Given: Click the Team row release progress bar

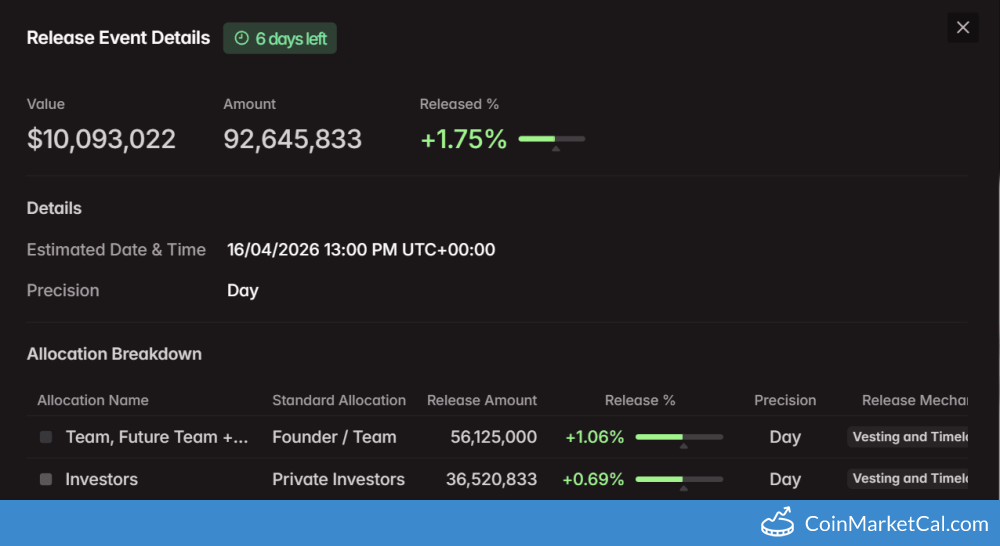Looking at the screenshot, I should [678, 437].
